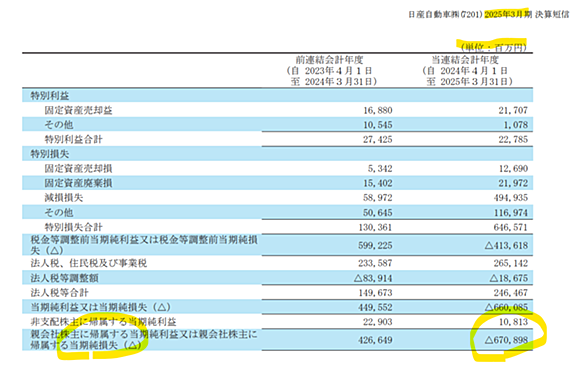Click the value 22,785
This screenshot has width=586, height=377.
pos(513,139)
